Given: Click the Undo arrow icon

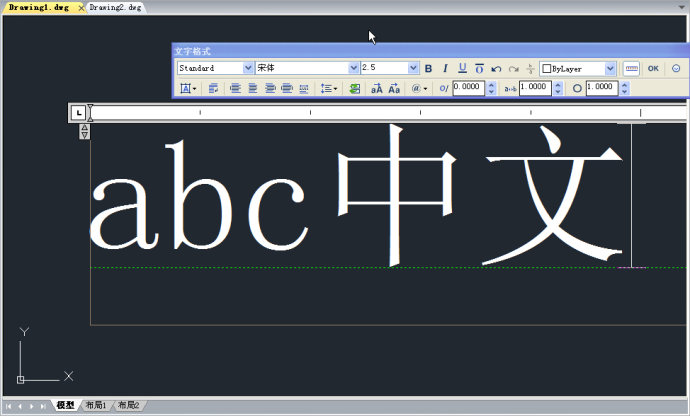Looking at the screenshot, I should pos(497,68).
